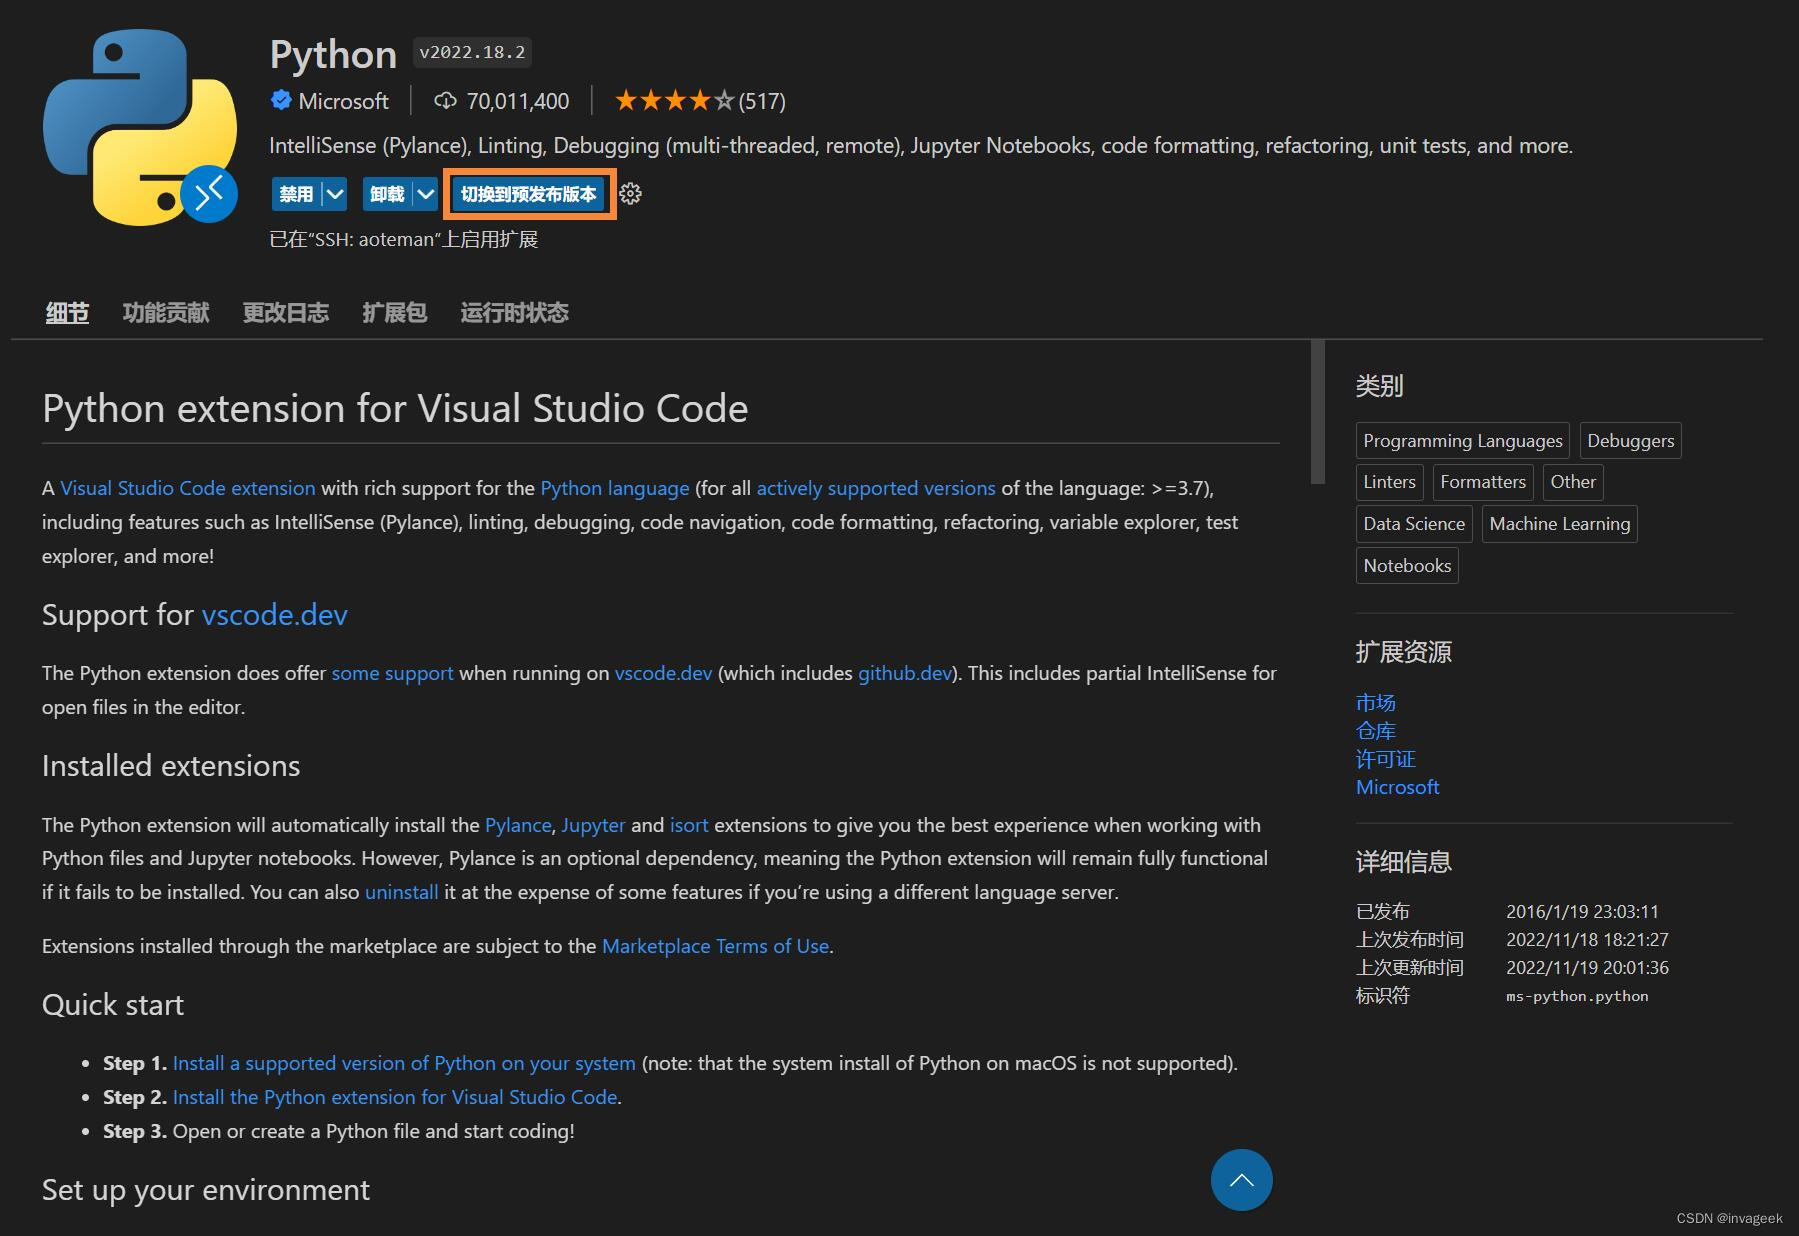Select the Linters category tag

(1390, 482)
